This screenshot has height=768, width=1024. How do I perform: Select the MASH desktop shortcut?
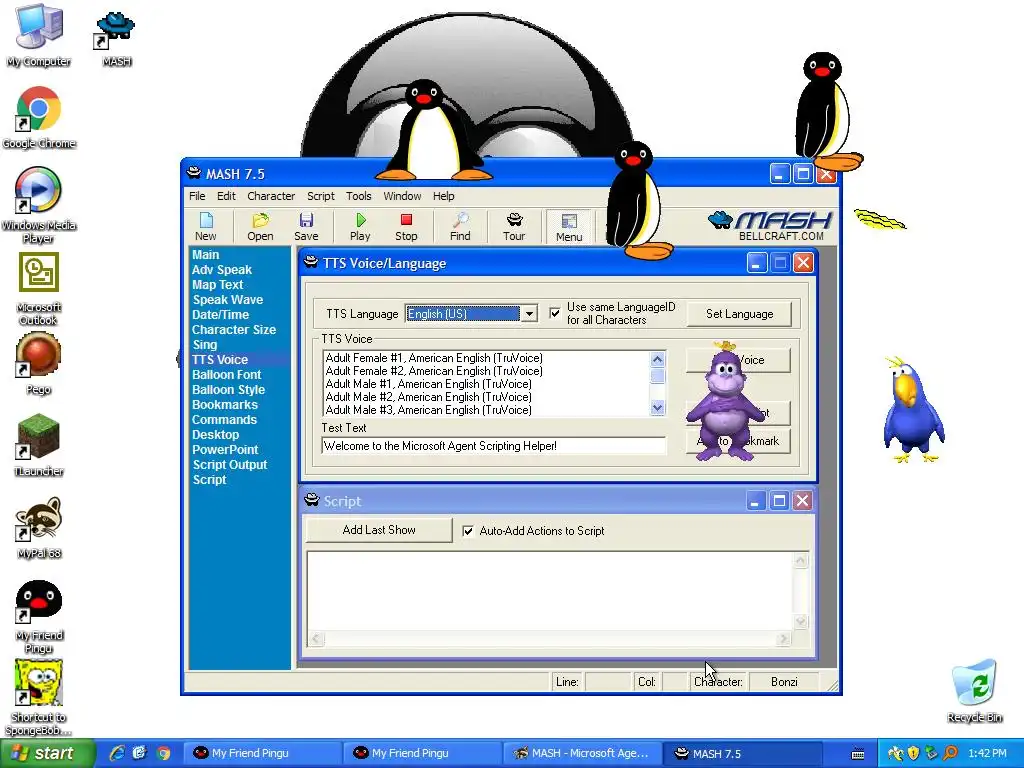(116, 38)
